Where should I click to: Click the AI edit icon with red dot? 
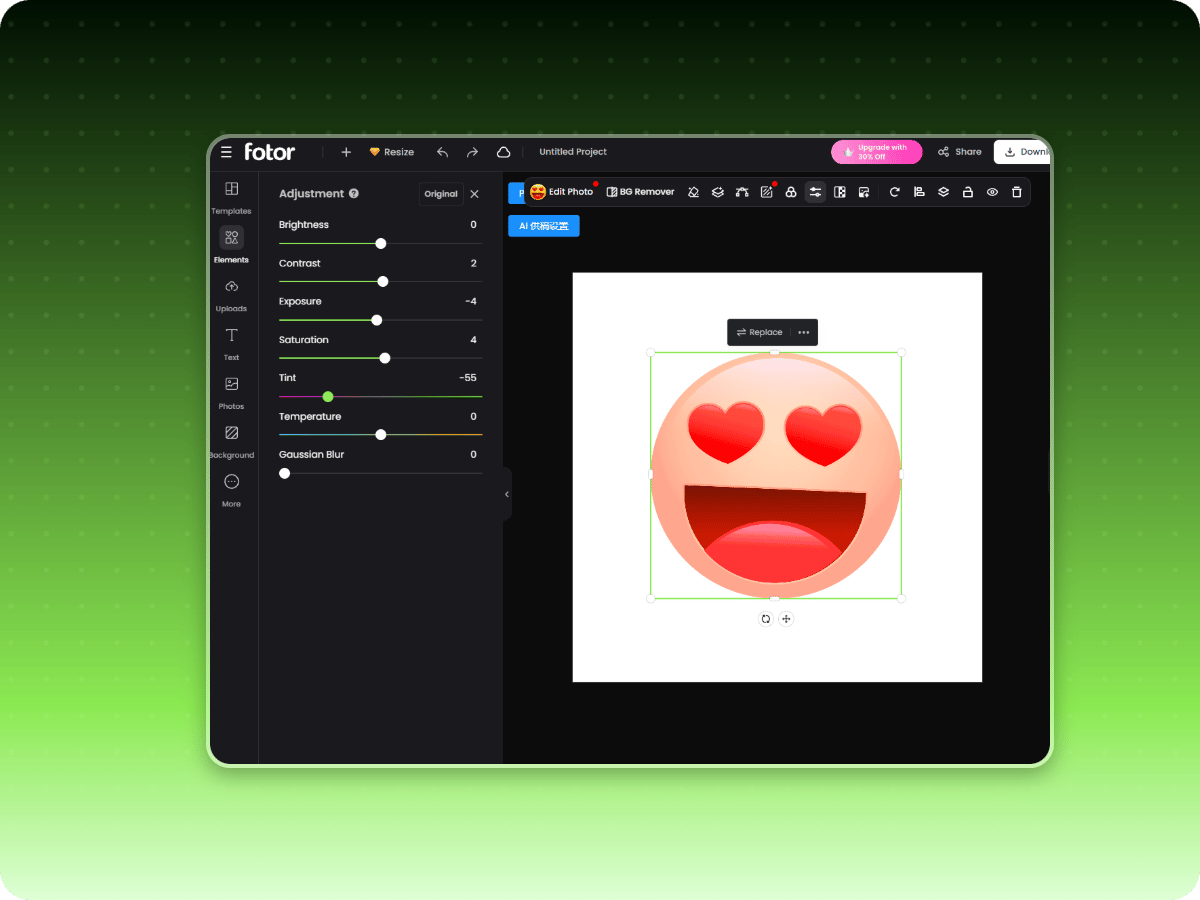(767, 192)
